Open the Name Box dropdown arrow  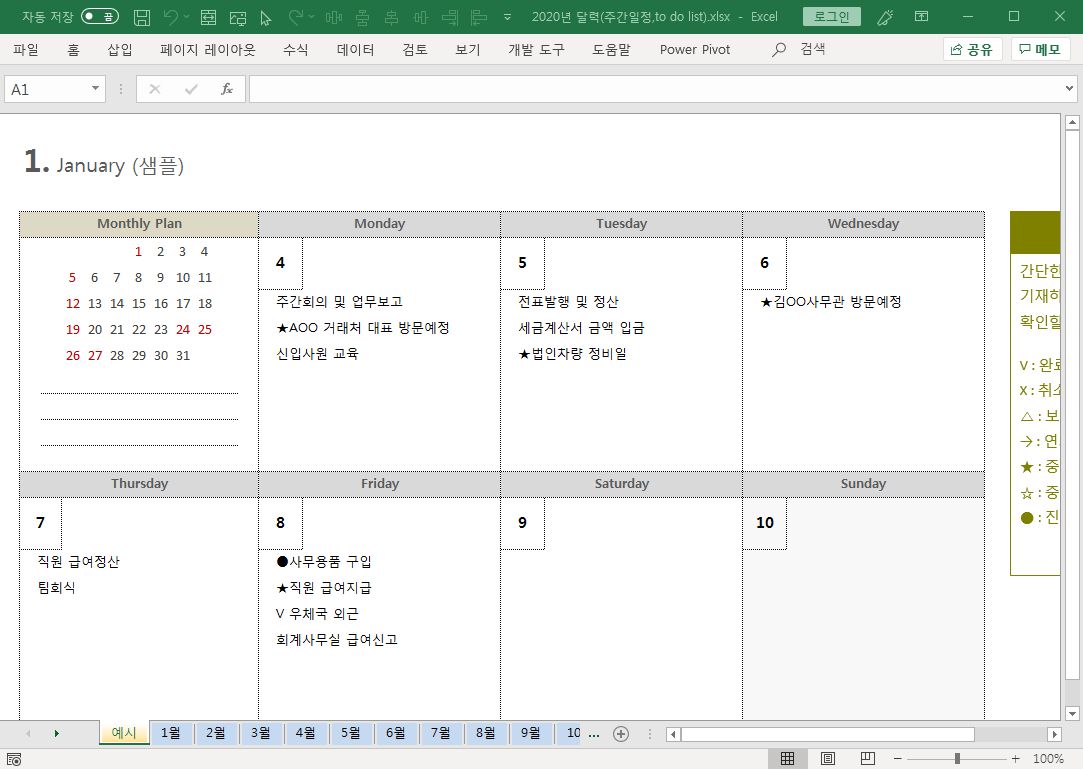point(95,88)
